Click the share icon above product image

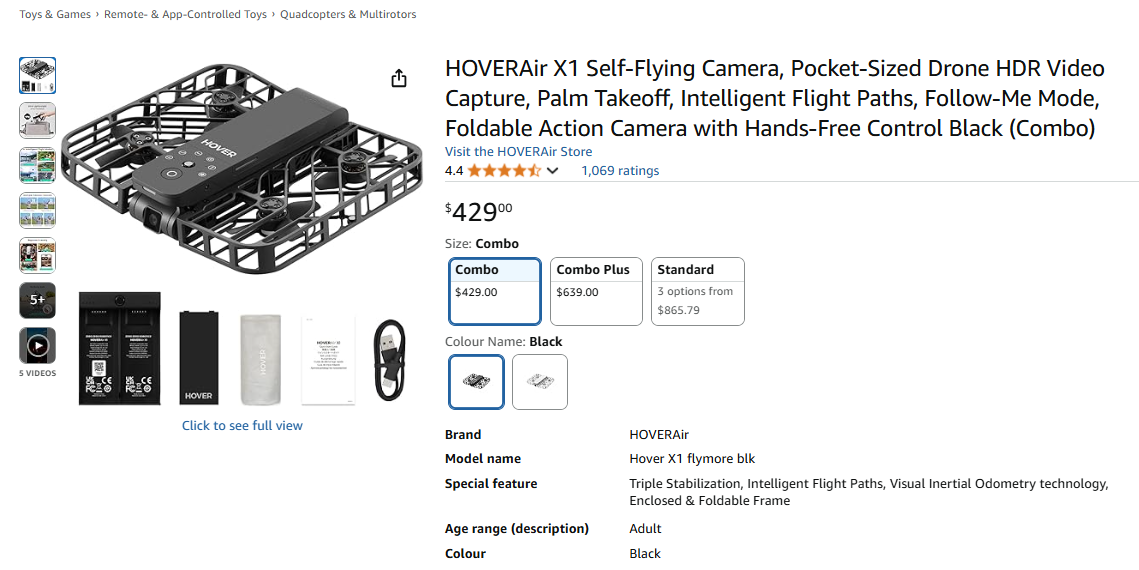click(x=399, y=78)
